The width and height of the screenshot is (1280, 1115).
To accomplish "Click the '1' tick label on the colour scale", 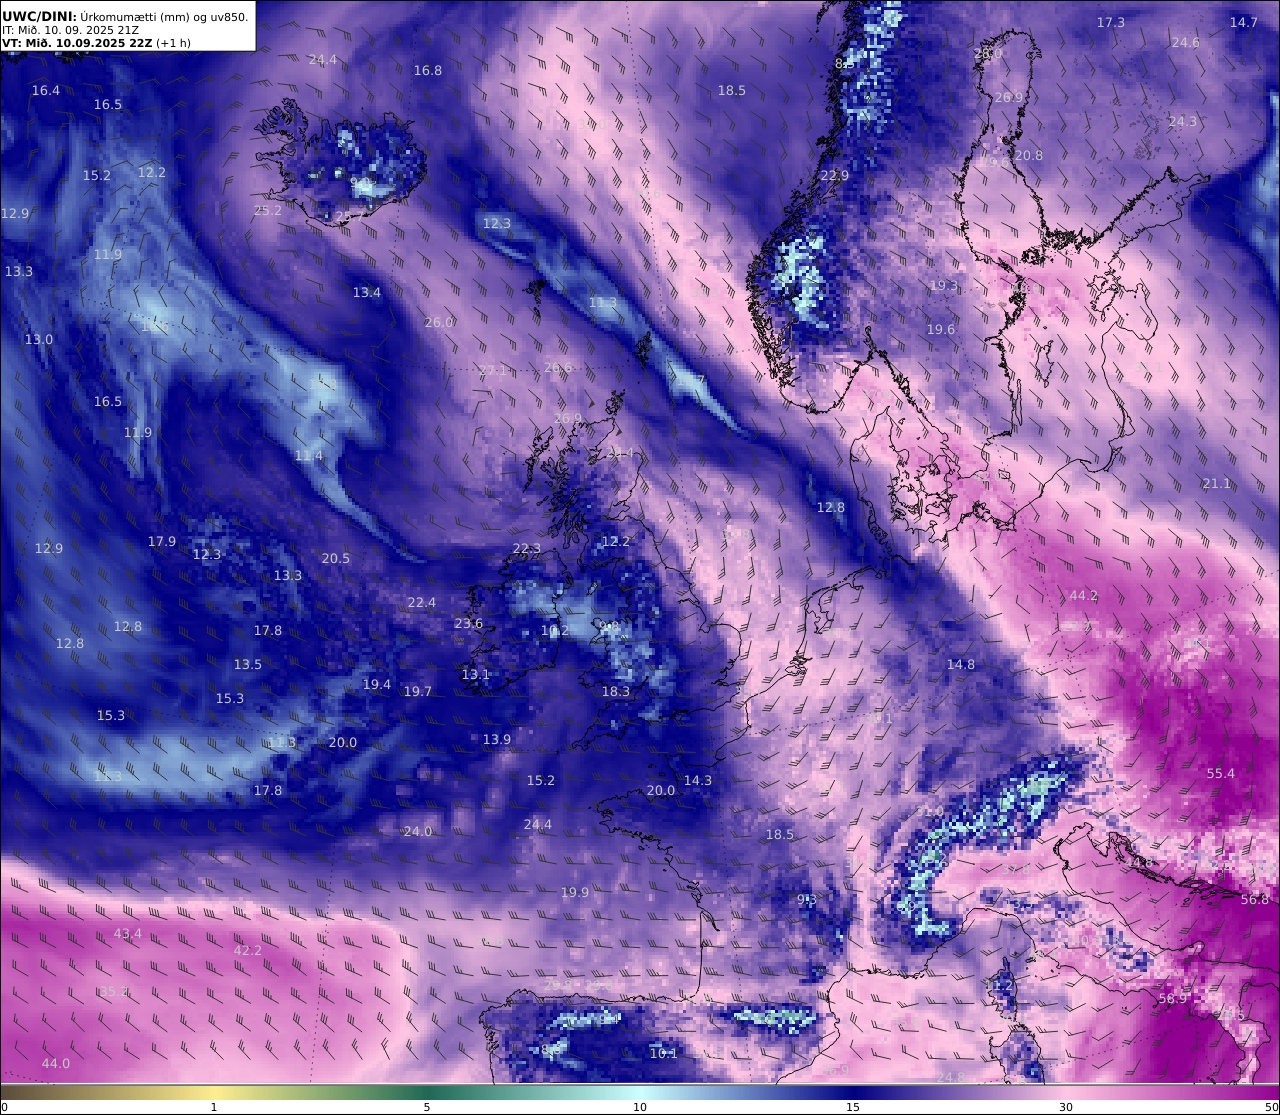I will click(214, 1107).
